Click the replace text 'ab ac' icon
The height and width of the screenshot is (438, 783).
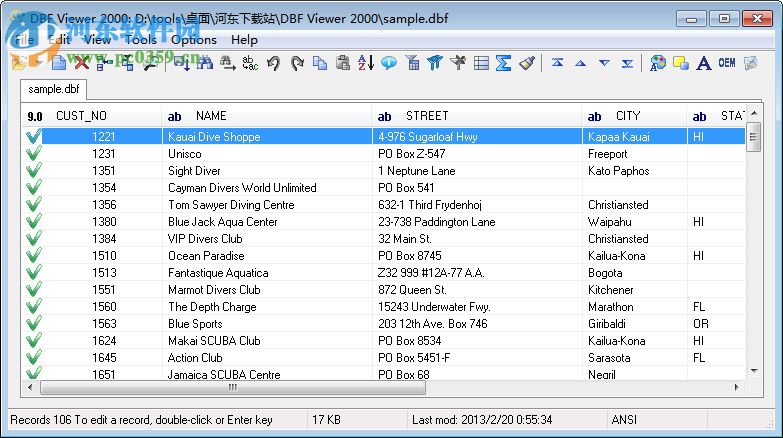[x=250, y=63]
